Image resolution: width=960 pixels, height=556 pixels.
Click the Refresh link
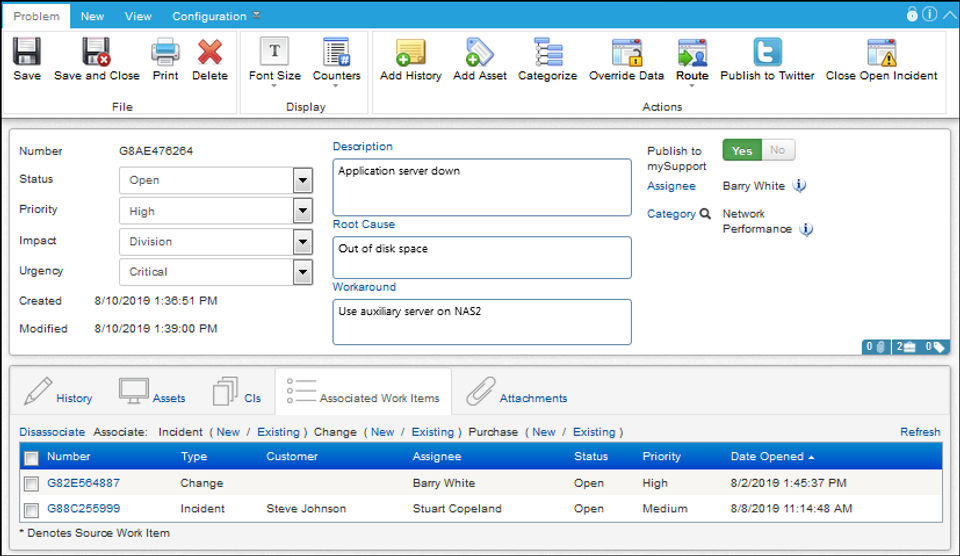click(x=919, y=432)
